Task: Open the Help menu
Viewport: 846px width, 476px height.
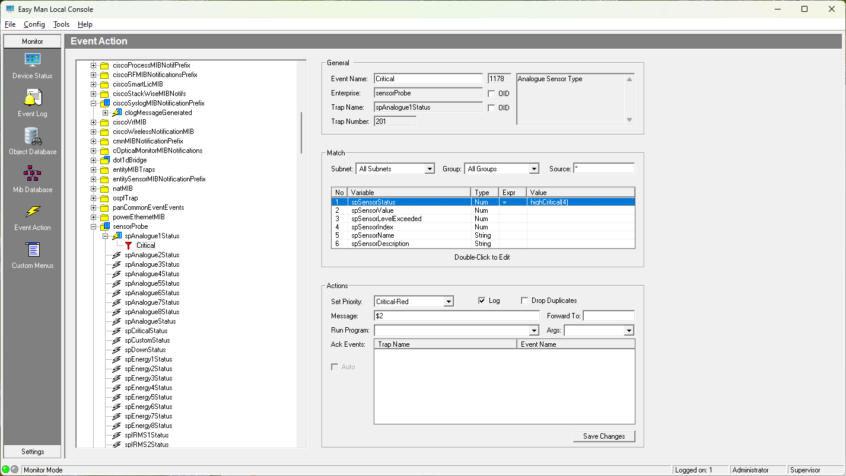Action: click(85, 24)
